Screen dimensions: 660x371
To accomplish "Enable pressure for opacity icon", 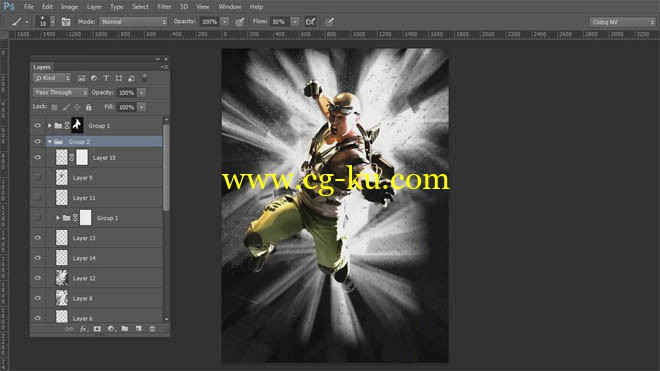I will pyautogui.click(x=240, y=22).
